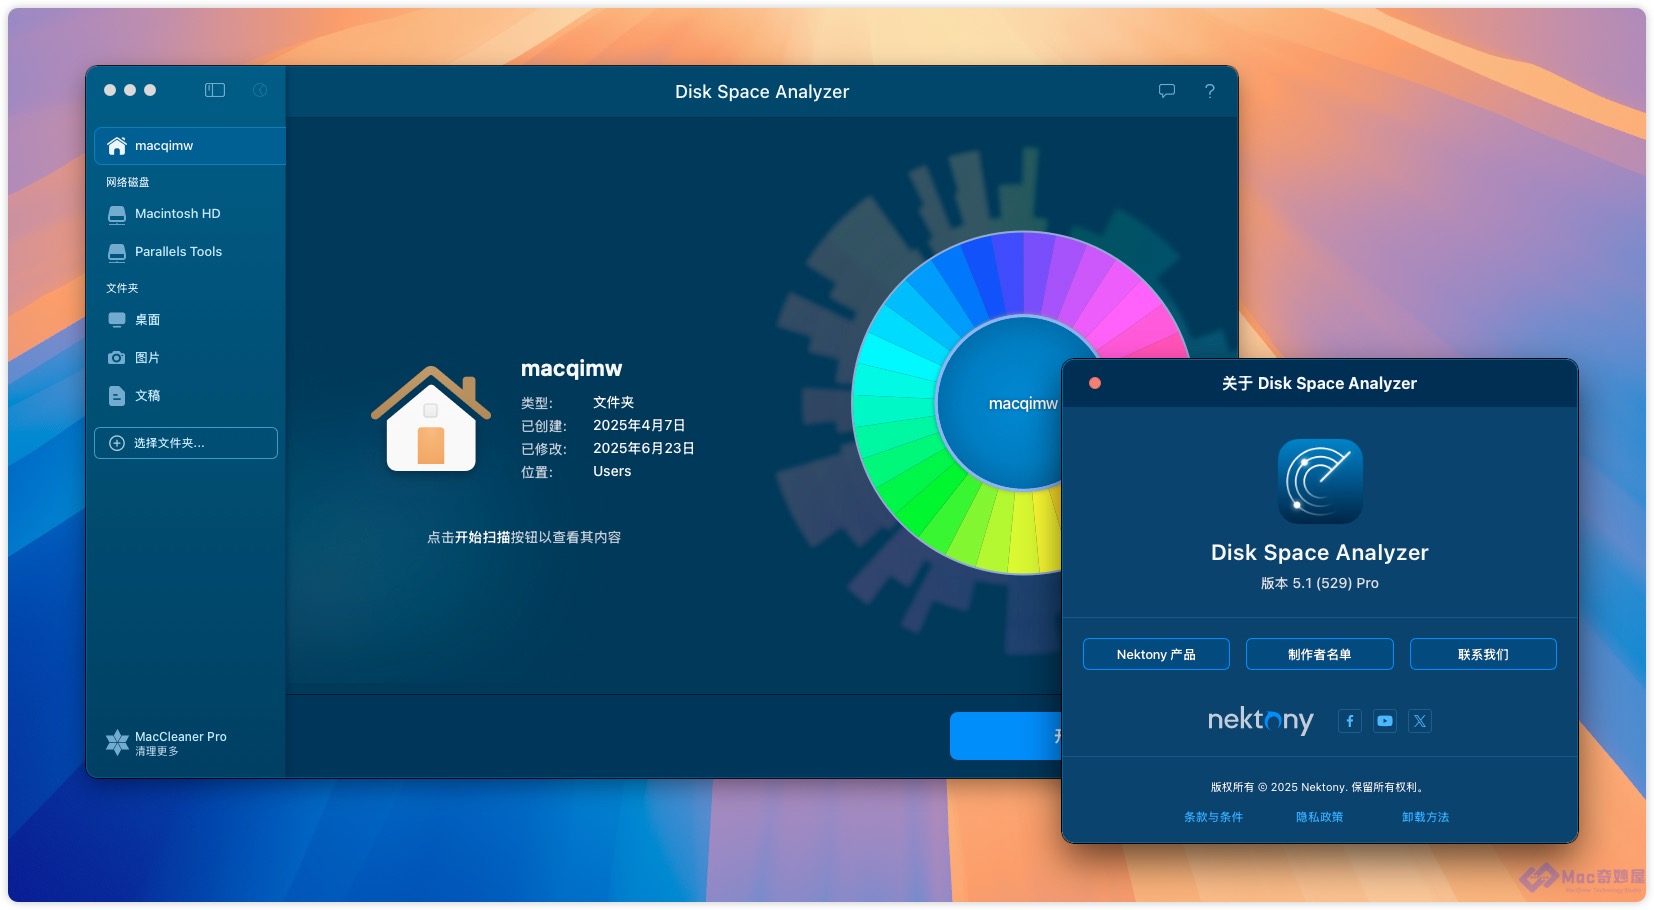Click 选择文件夹... button
This screenshot has width=1654, height=910.
pos(186,443)
